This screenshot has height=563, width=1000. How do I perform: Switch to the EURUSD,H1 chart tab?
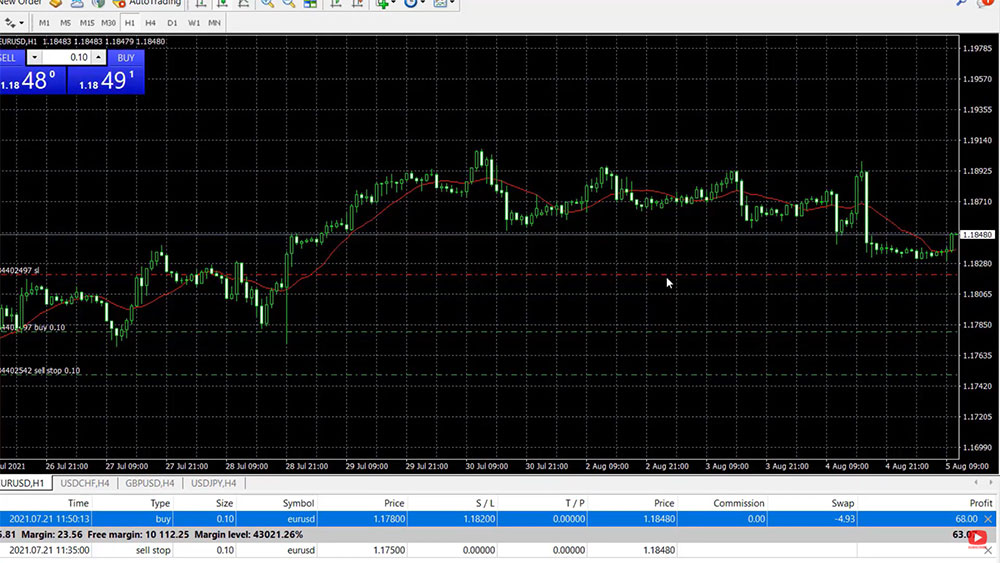pos(26,483)
